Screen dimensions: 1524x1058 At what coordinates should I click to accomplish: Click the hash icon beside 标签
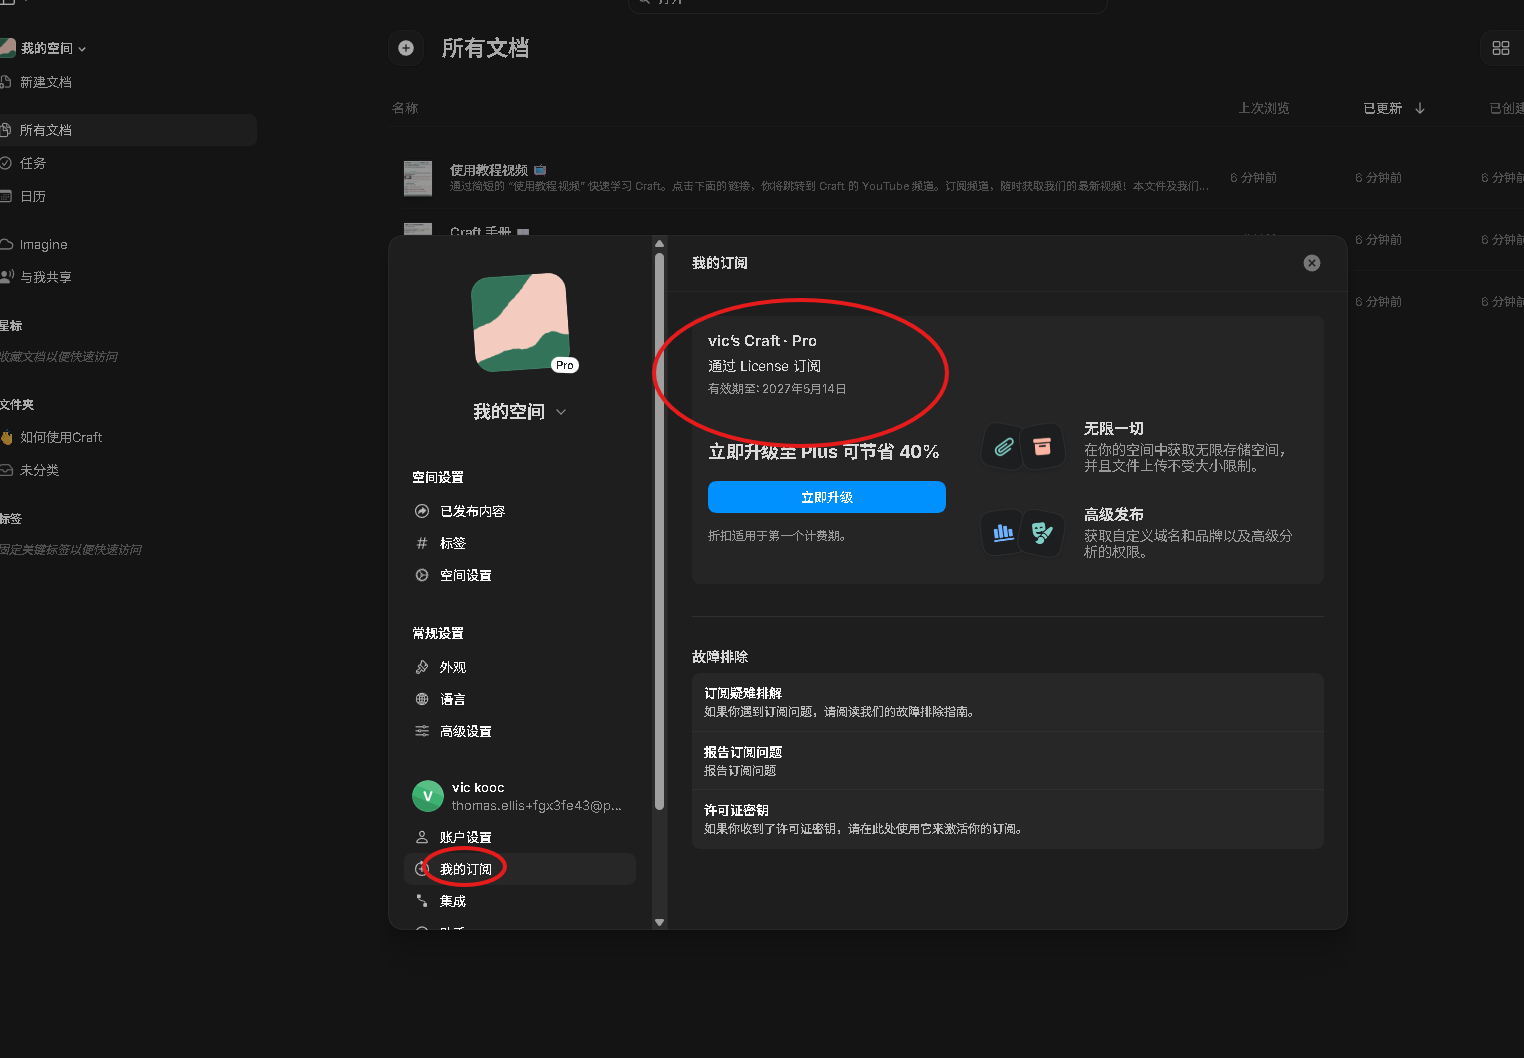coord(422,543)
